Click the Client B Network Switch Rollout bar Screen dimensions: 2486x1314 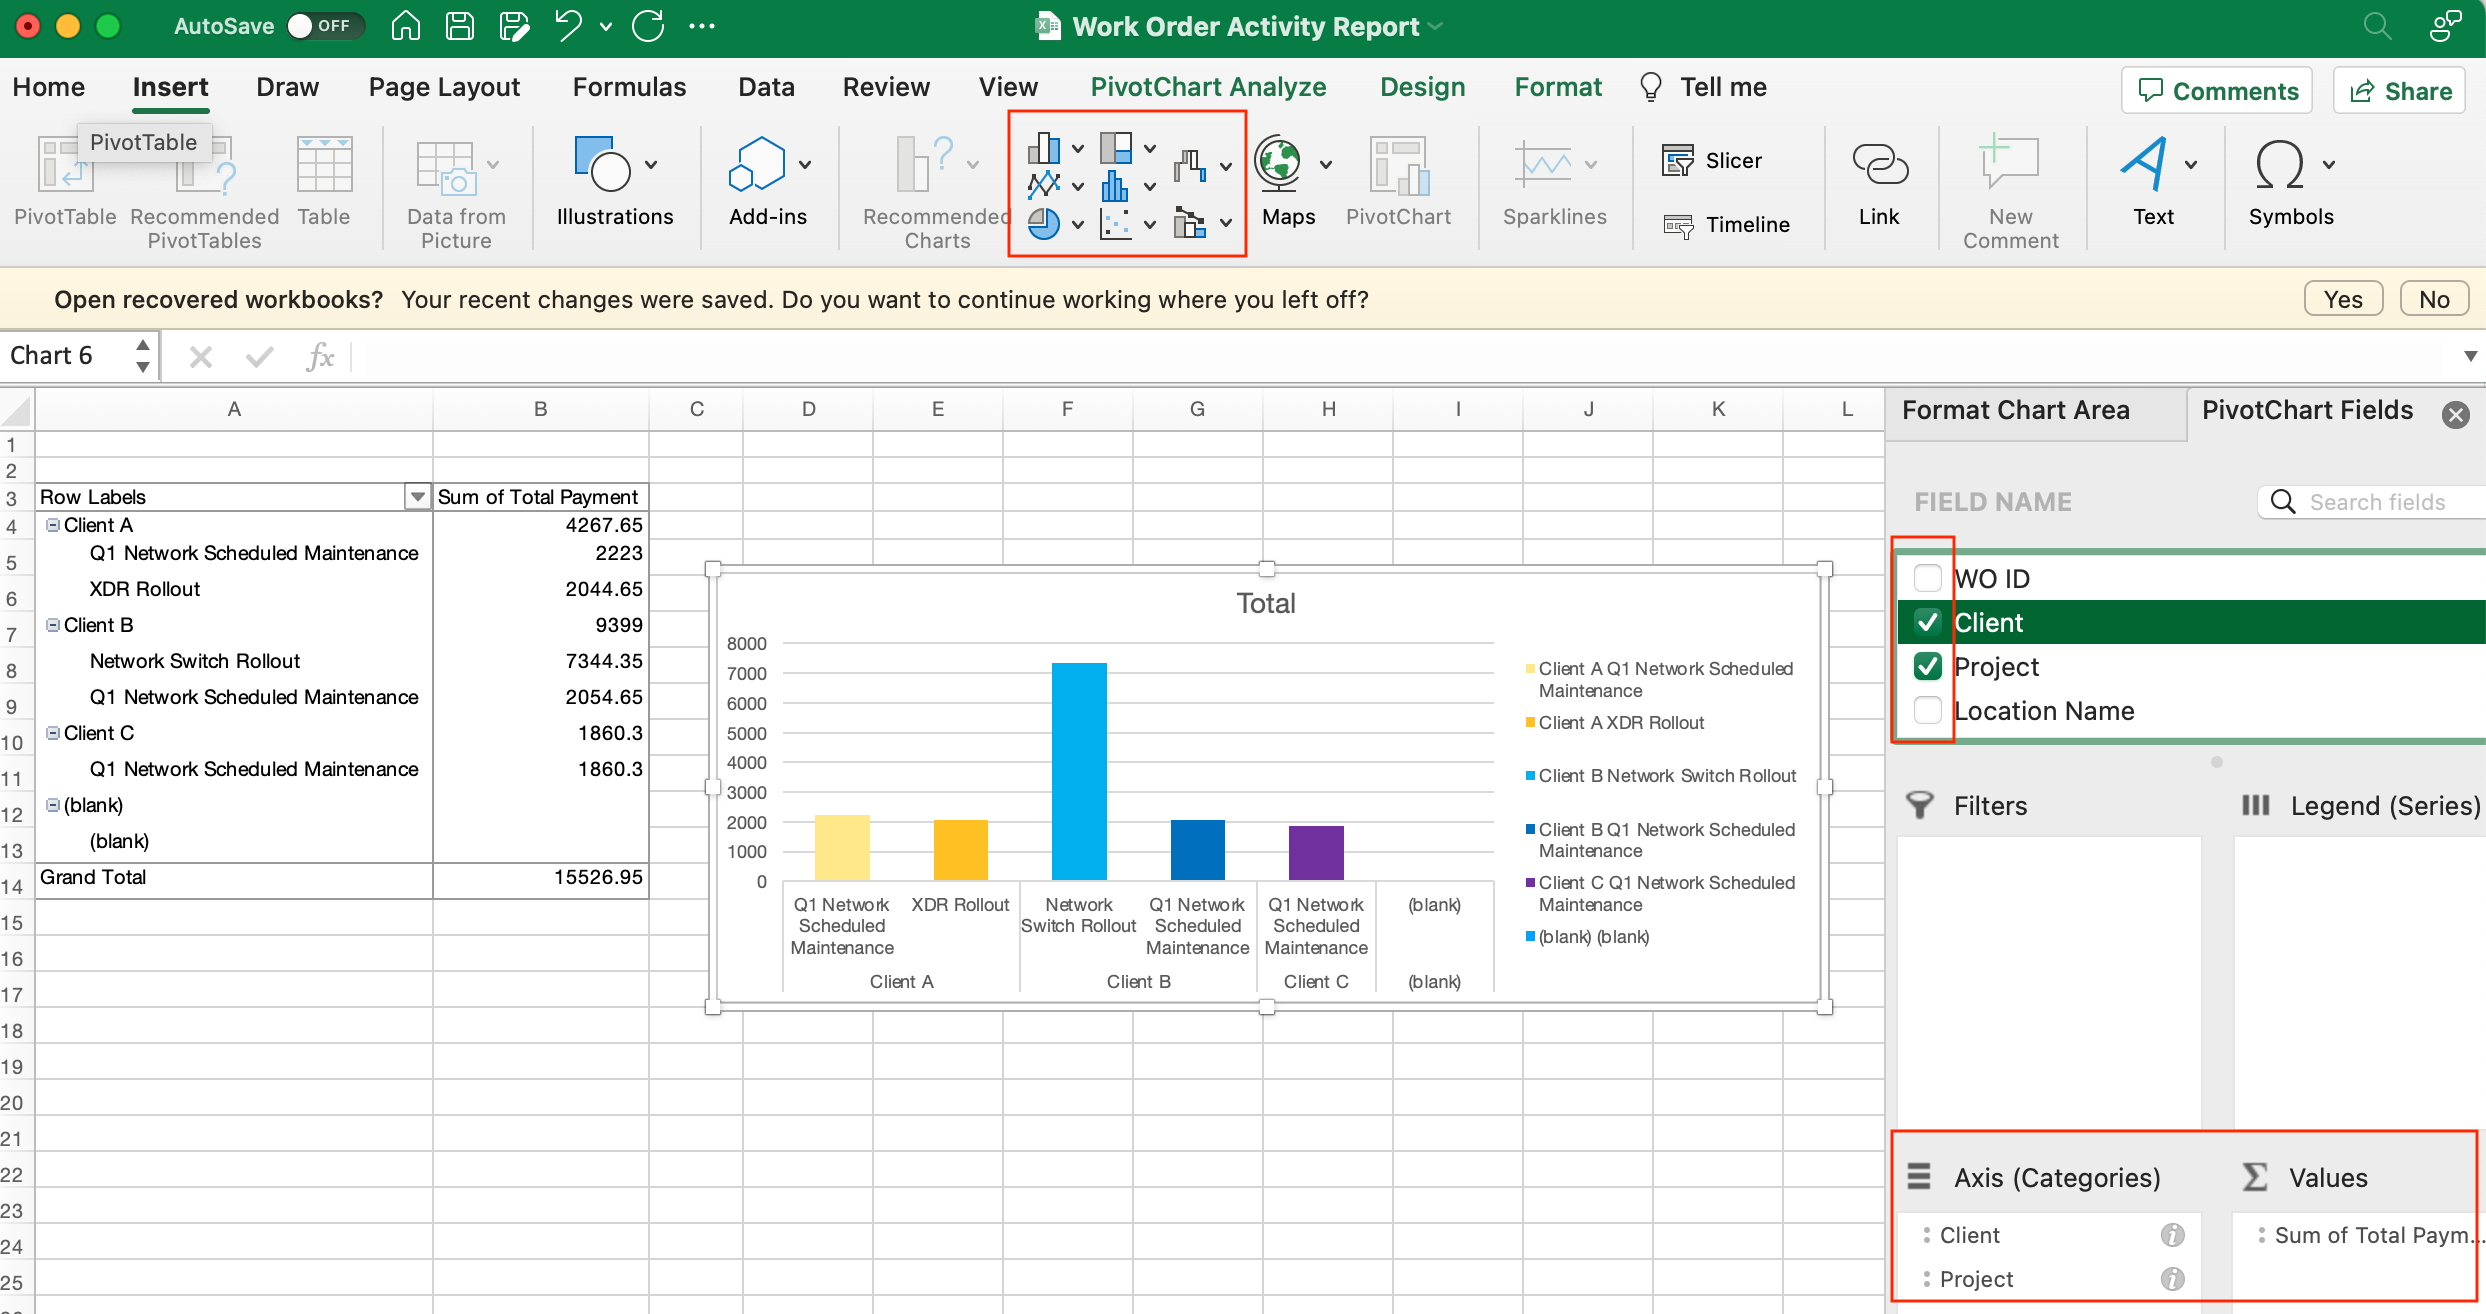[1079, 770]
